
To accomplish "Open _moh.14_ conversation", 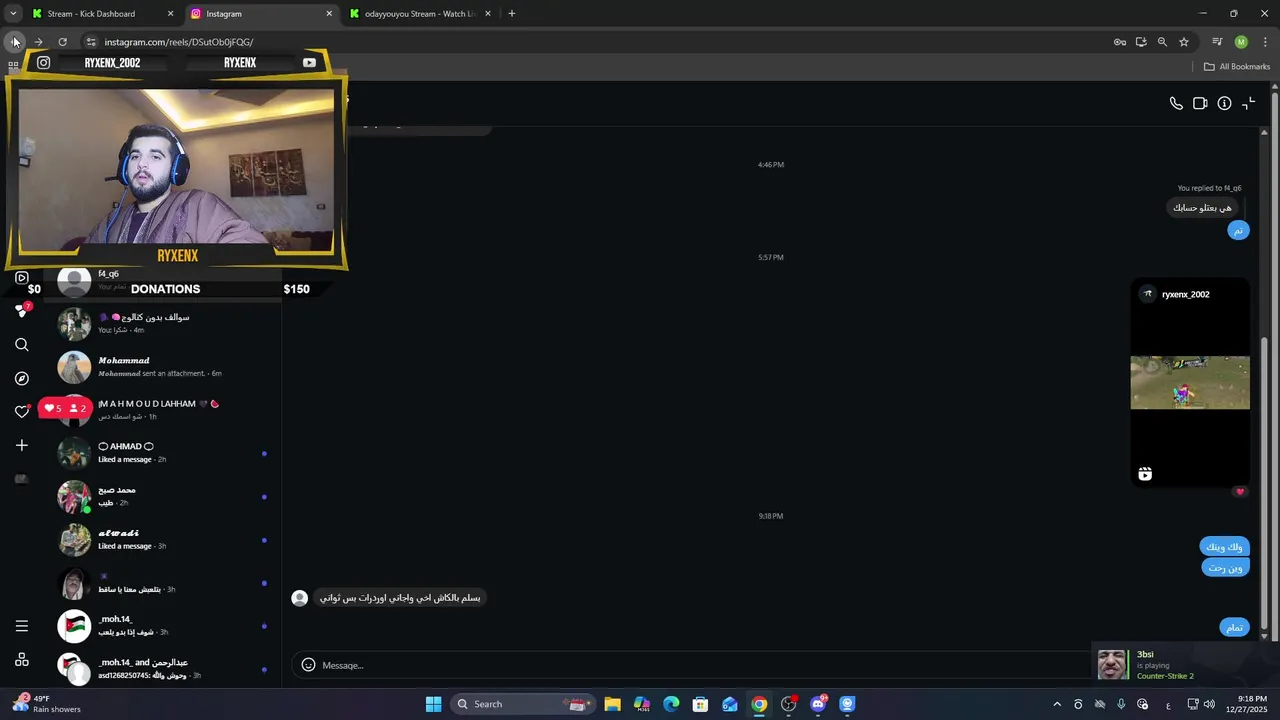I will tap(162, 626).
